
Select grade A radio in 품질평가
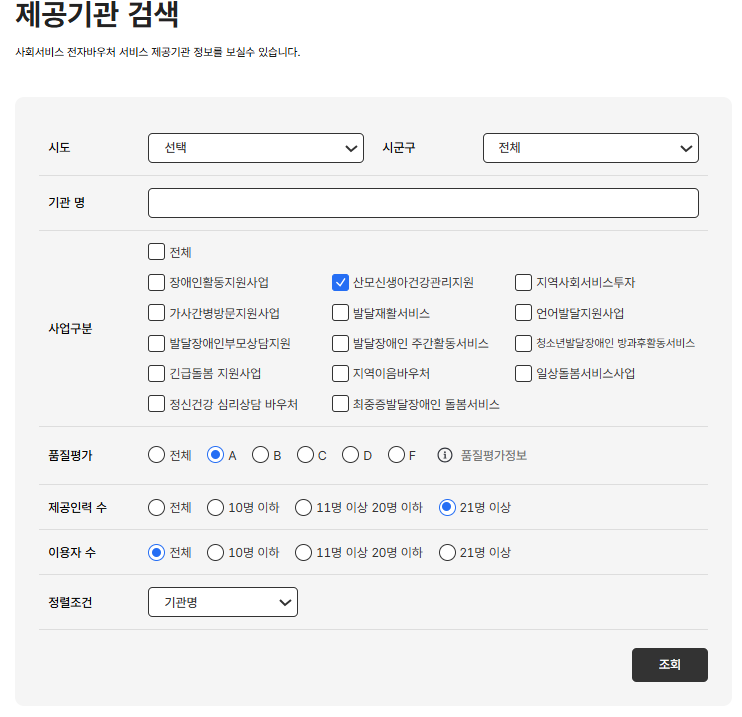pos(215,455)
